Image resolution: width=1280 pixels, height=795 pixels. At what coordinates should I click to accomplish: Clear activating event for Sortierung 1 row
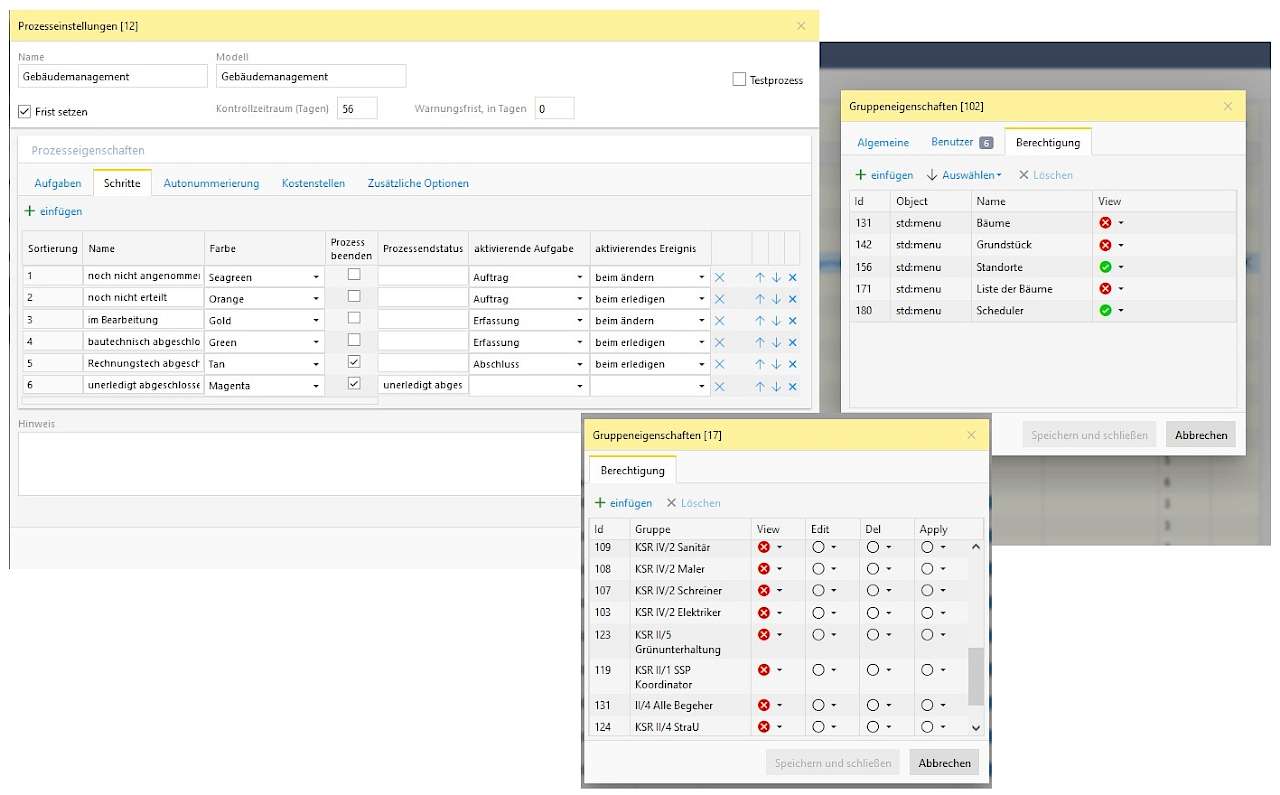coord(719,277)
